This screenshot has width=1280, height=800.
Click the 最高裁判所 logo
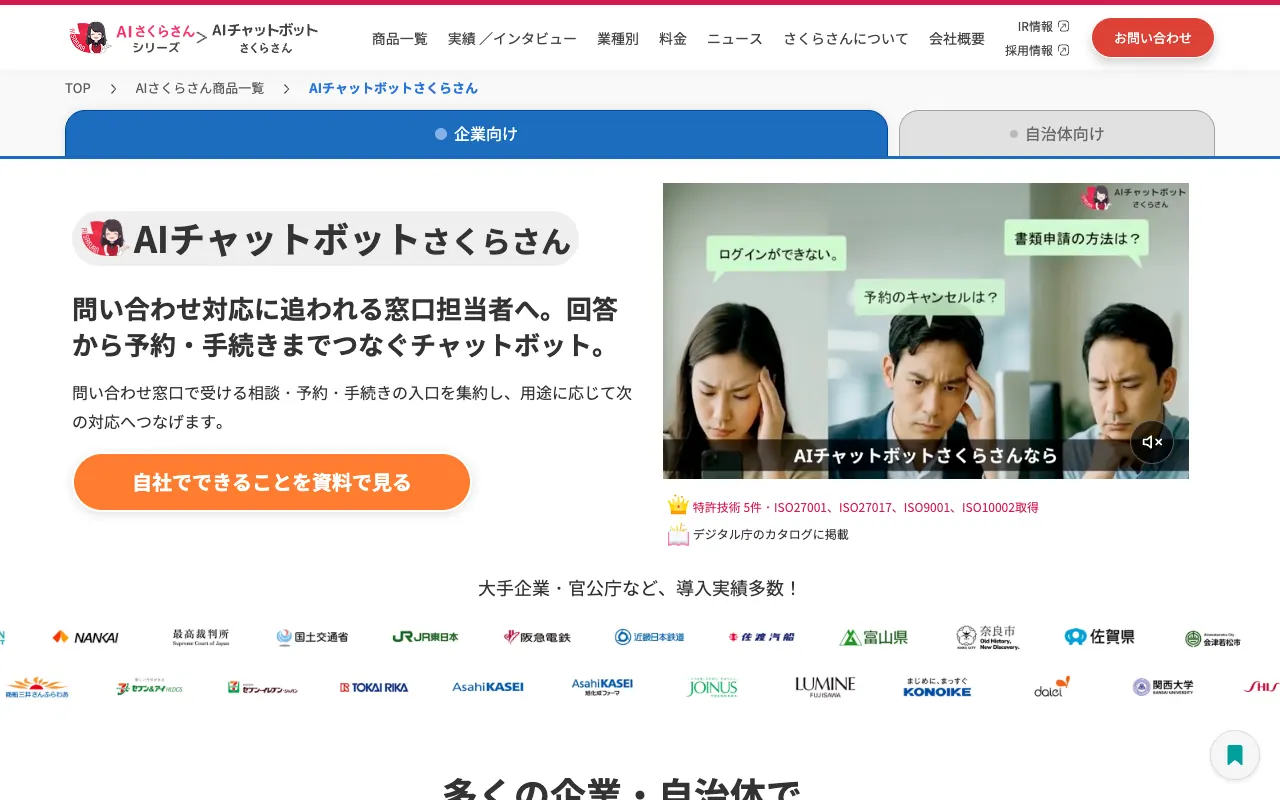click(x=201, y=637)
